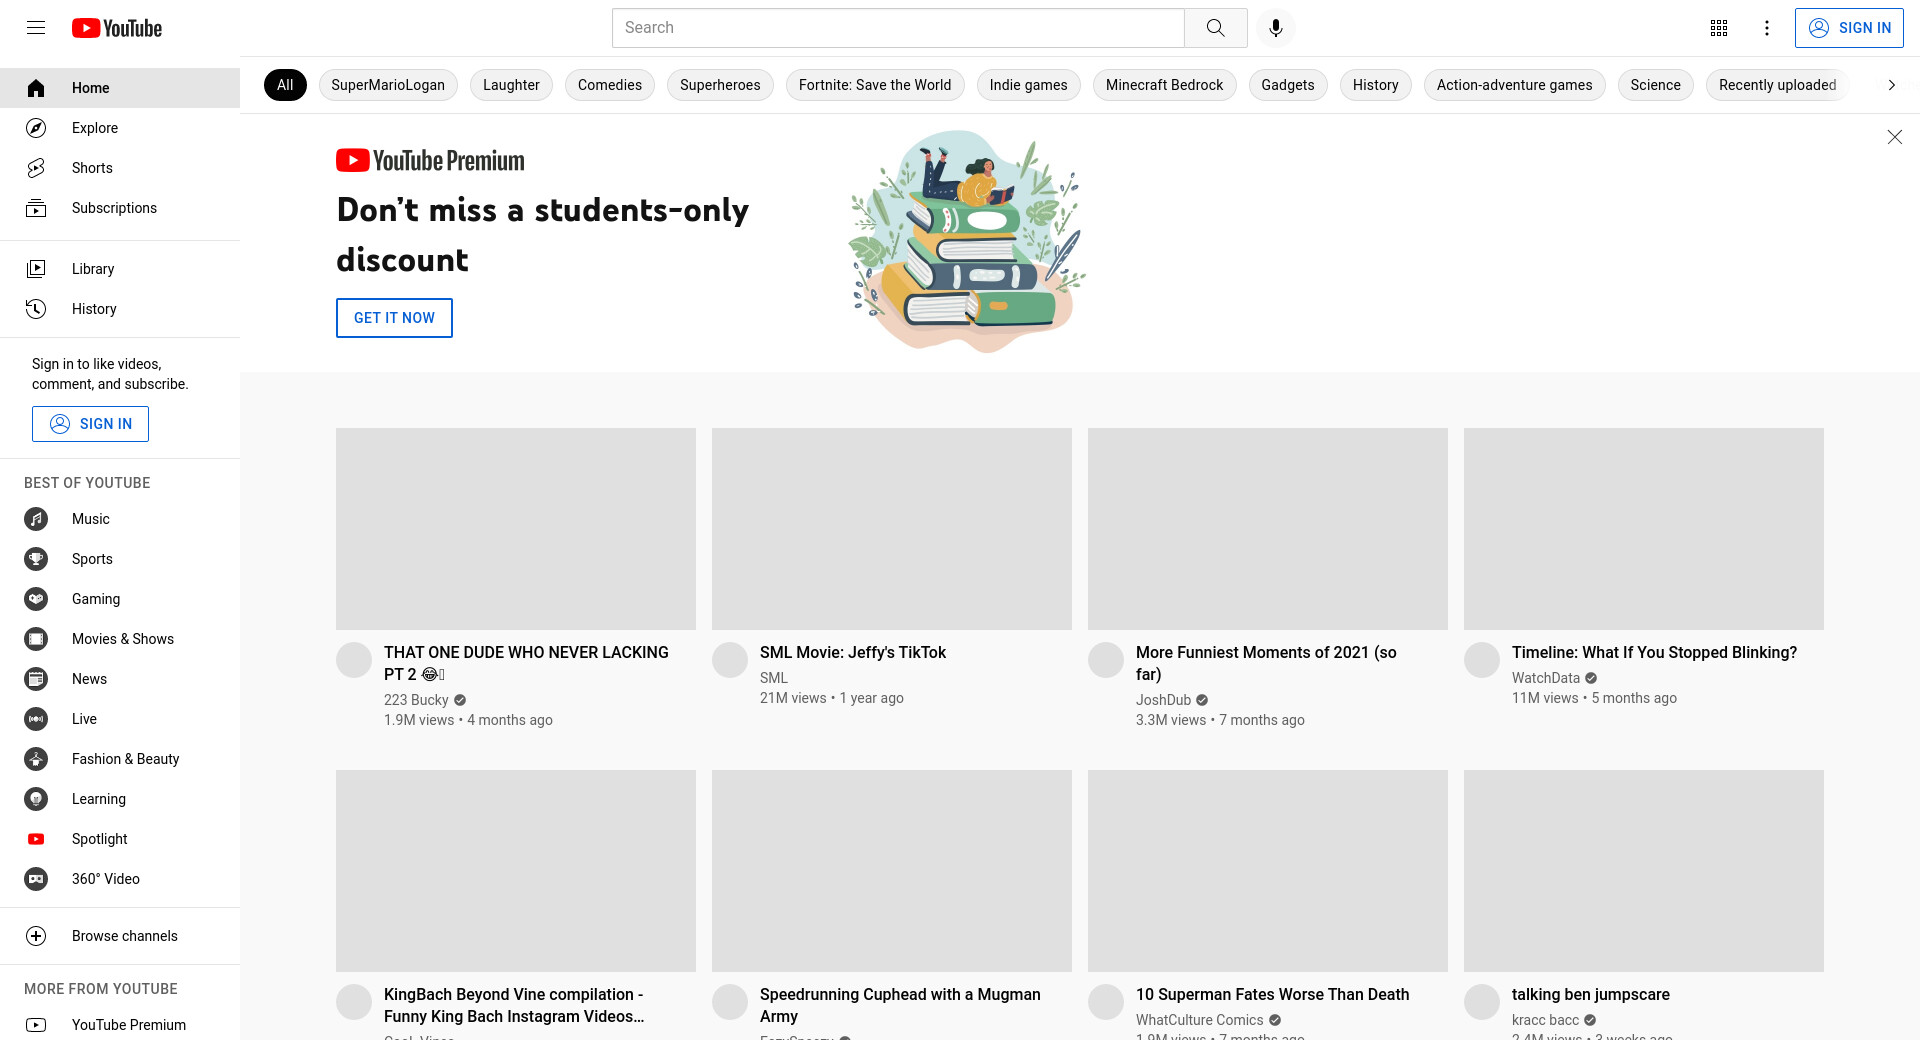Open KingBach Beyond Vine compilation title
Viewport: 1920px width, 1040px height.
coord(514,1005)
